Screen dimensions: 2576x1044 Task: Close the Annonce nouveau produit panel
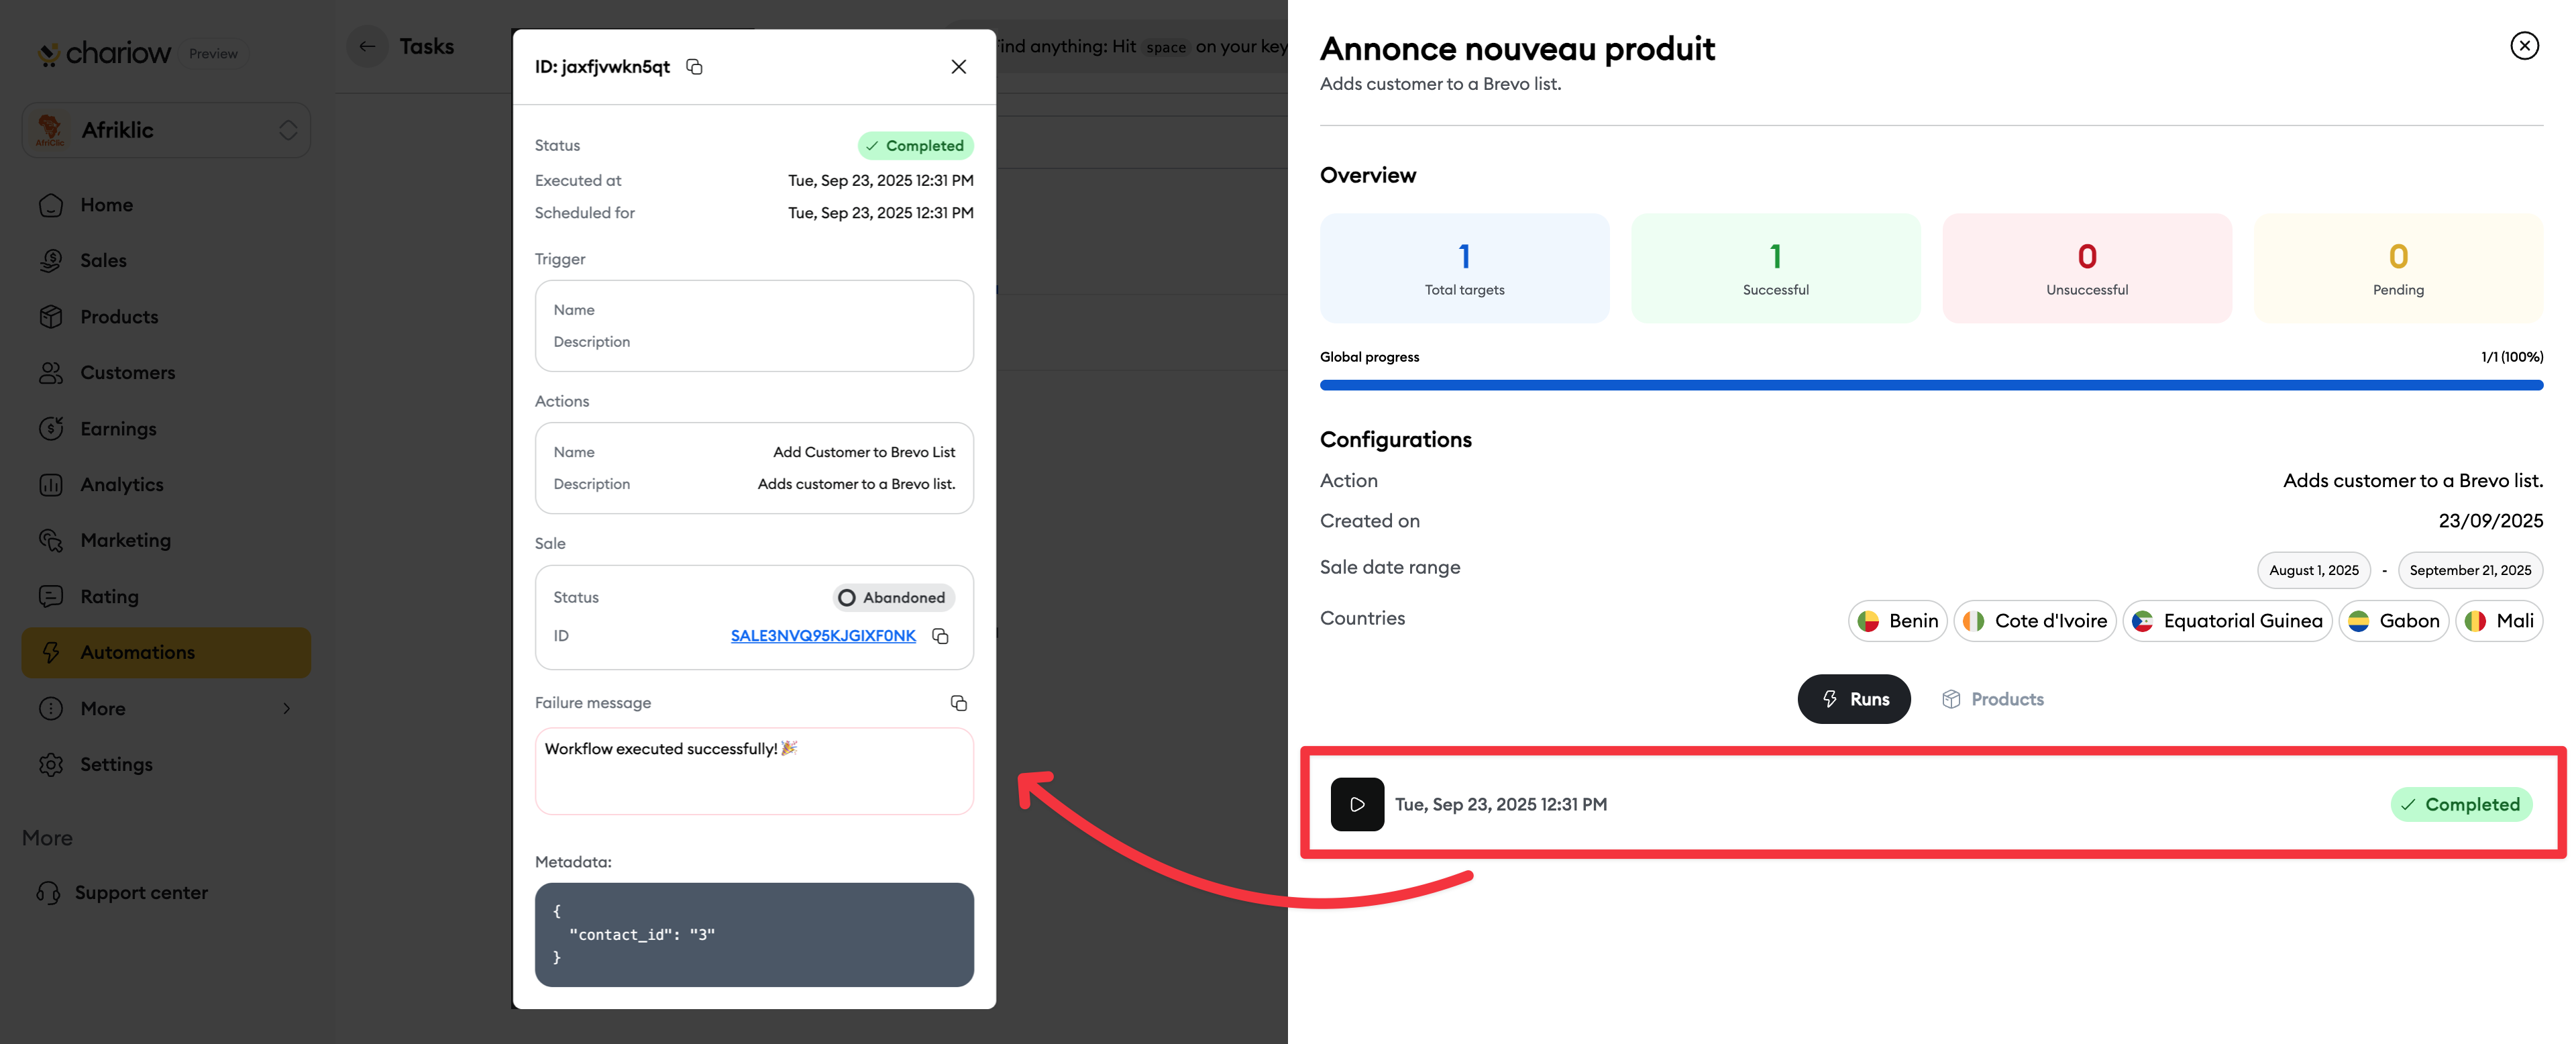[2524, 46]
